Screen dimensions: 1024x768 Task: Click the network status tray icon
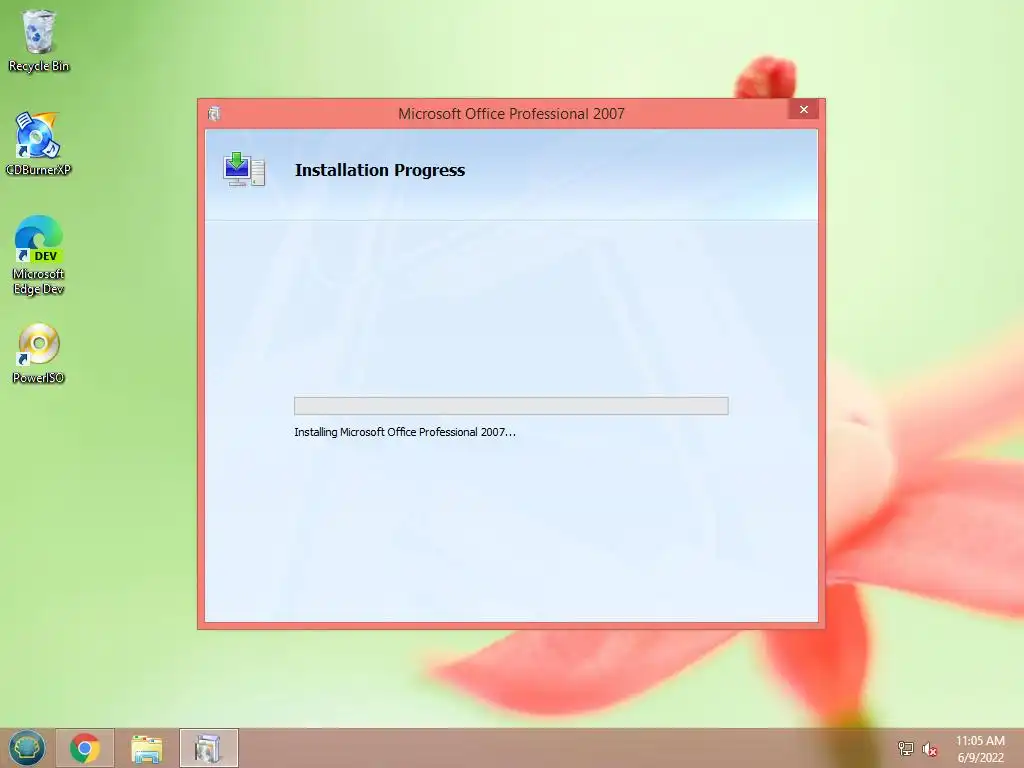pyautogui.click(x=905, y=748)
